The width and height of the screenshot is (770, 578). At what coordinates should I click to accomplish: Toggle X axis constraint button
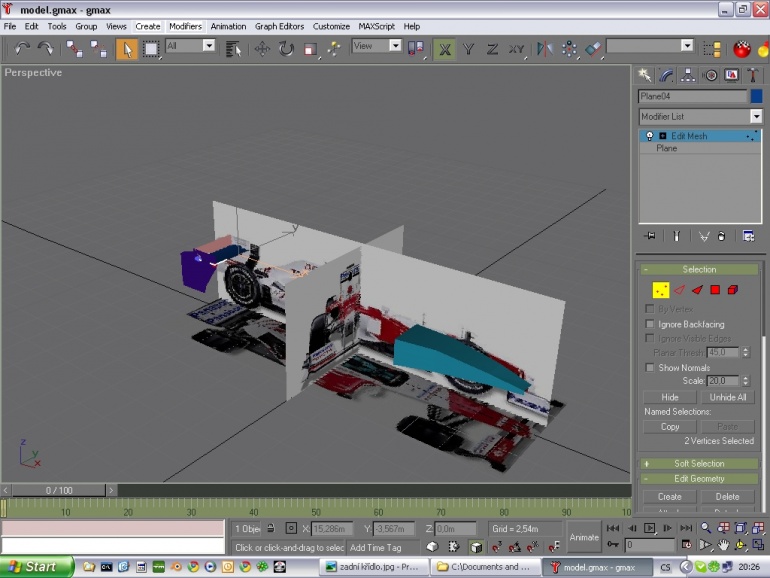point(444,49)
